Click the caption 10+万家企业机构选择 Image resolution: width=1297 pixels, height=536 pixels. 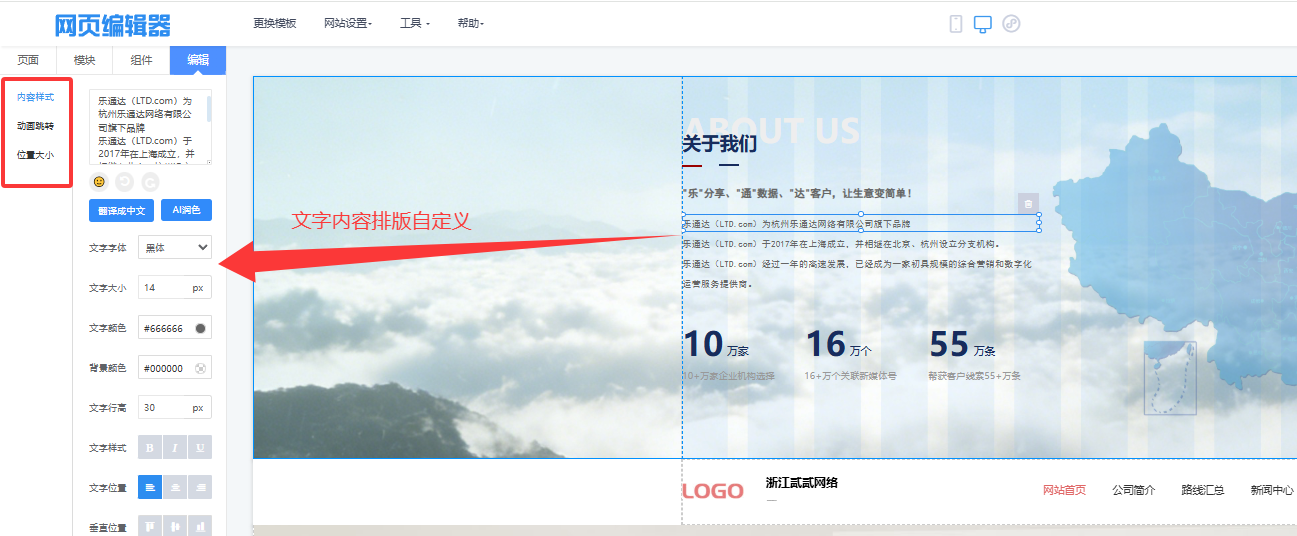click(729, 376)
